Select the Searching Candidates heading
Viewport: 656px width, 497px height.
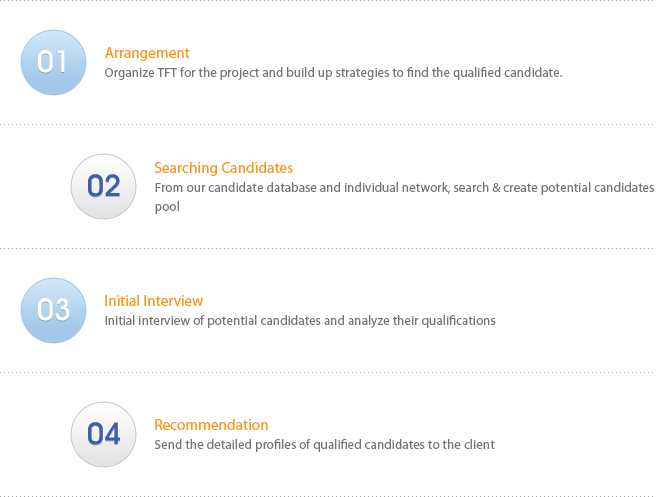point(223,168)
